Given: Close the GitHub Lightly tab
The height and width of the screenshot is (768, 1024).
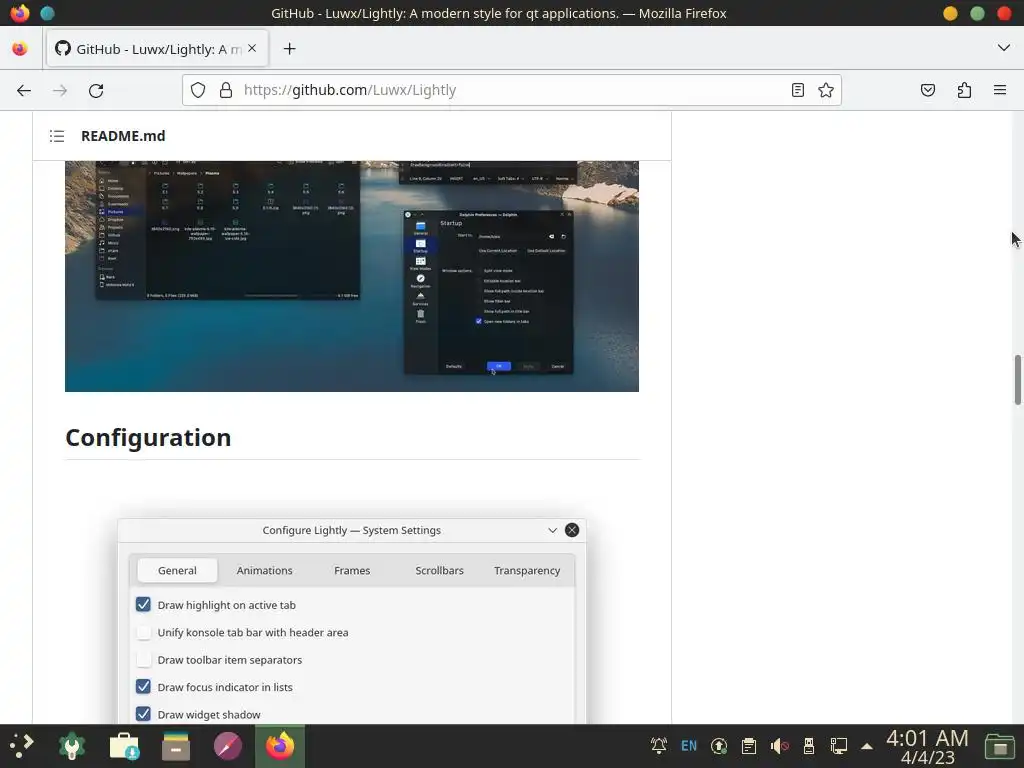Looking at the screenshot, I should (252, 48).
